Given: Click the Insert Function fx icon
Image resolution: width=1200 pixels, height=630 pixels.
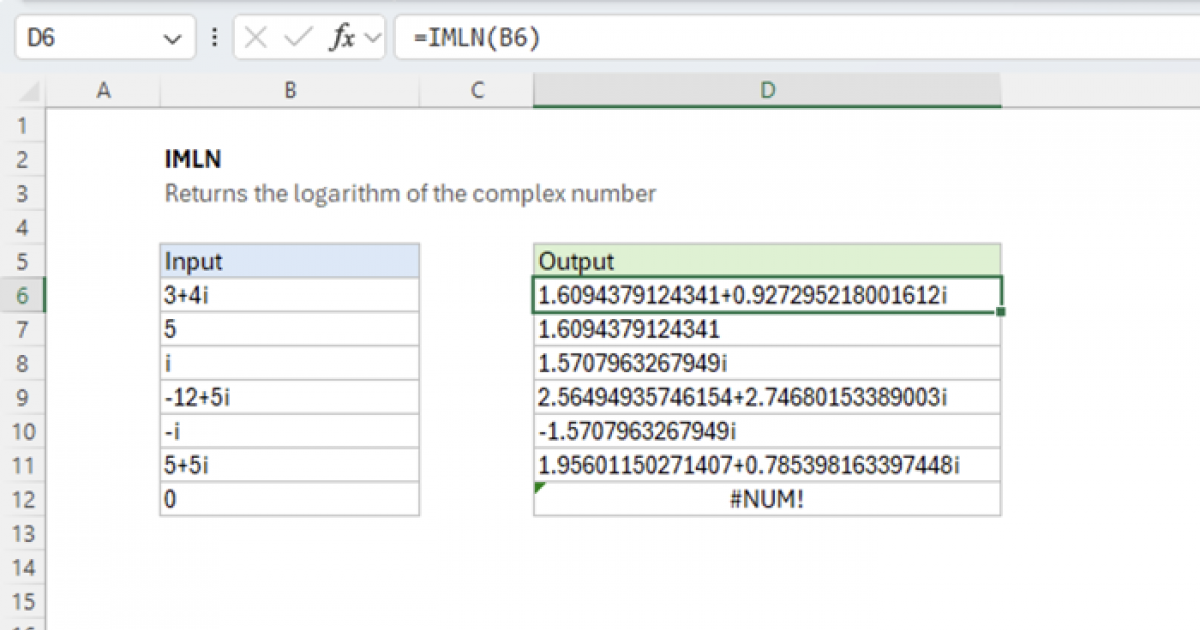Looking at the screenshot, I should [343, 37].
